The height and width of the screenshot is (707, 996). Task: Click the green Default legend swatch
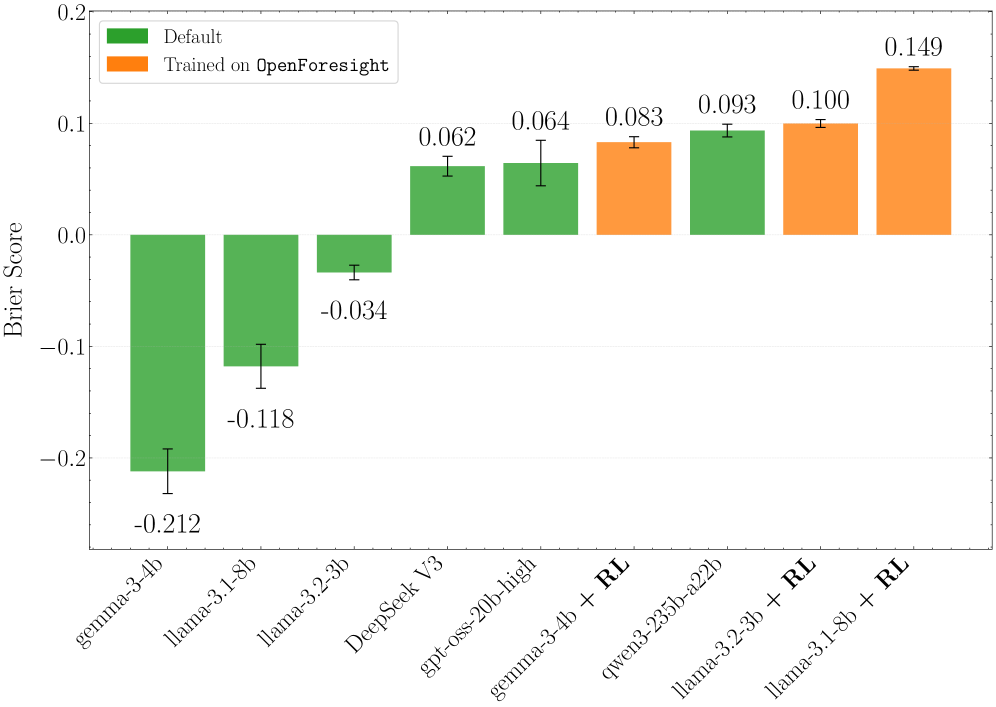(x=127, y=37)
